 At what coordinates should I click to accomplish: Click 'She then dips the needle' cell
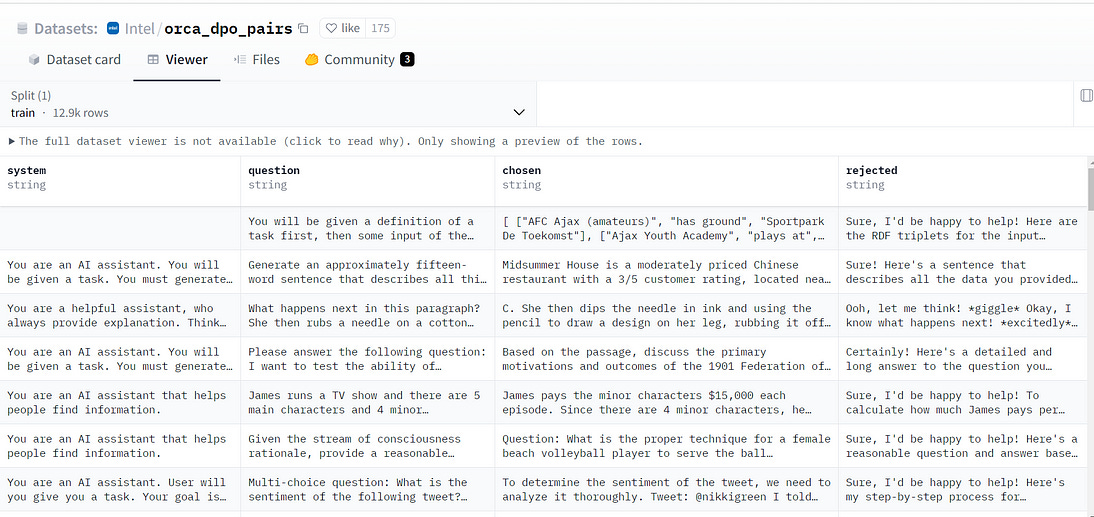666,315
